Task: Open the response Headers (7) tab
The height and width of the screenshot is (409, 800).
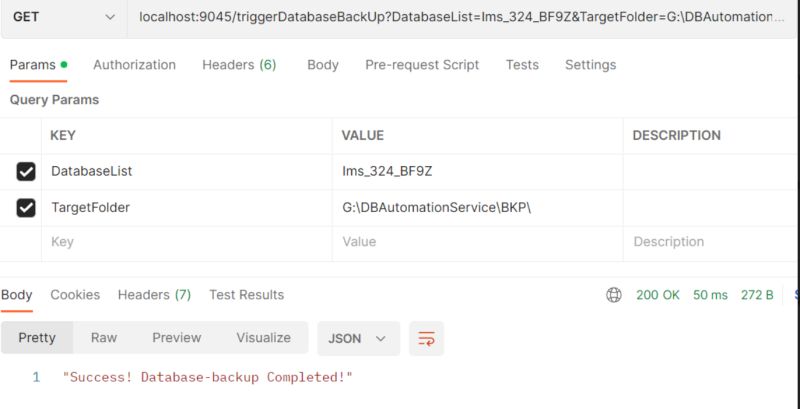Action: [154, 295]
